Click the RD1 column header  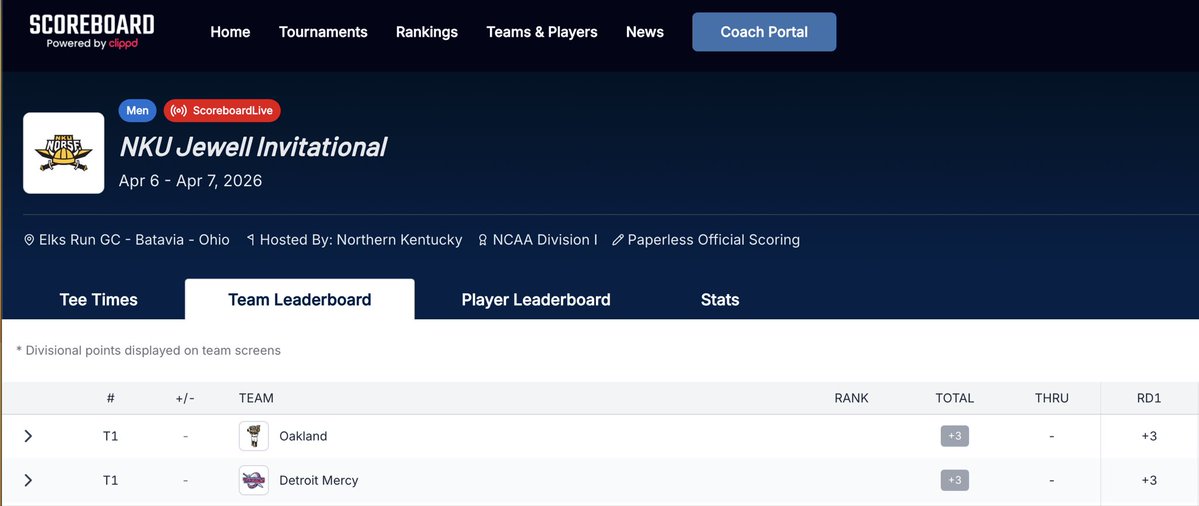pyautogui.click(x=1149, y=398)
